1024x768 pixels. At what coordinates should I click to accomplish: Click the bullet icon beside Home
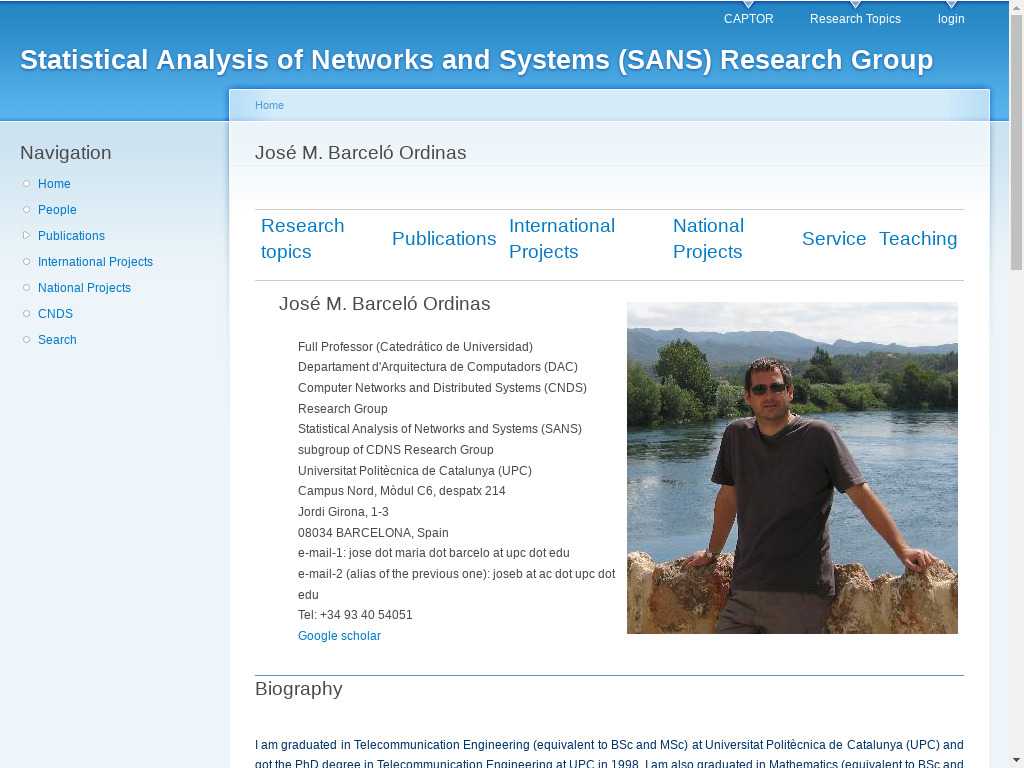point(26,184)
